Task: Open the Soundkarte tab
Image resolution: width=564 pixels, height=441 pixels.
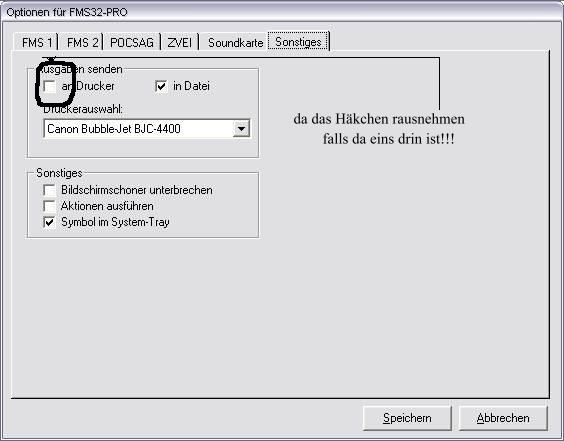Action: point(235,43)
